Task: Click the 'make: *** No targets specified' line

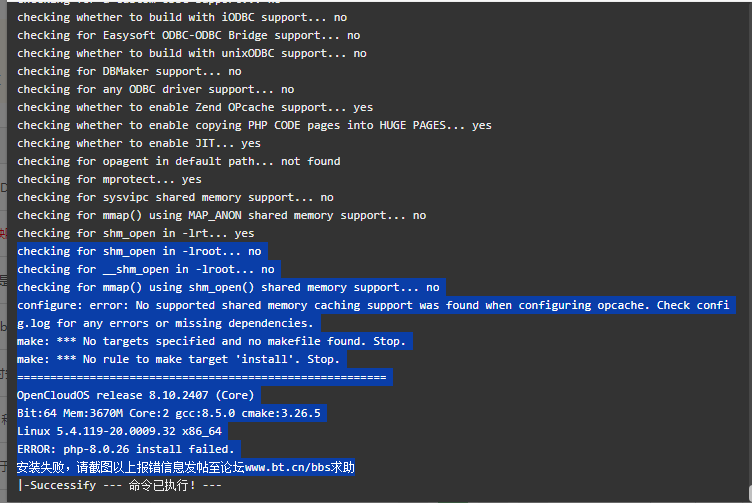Action: coord(212,341)
